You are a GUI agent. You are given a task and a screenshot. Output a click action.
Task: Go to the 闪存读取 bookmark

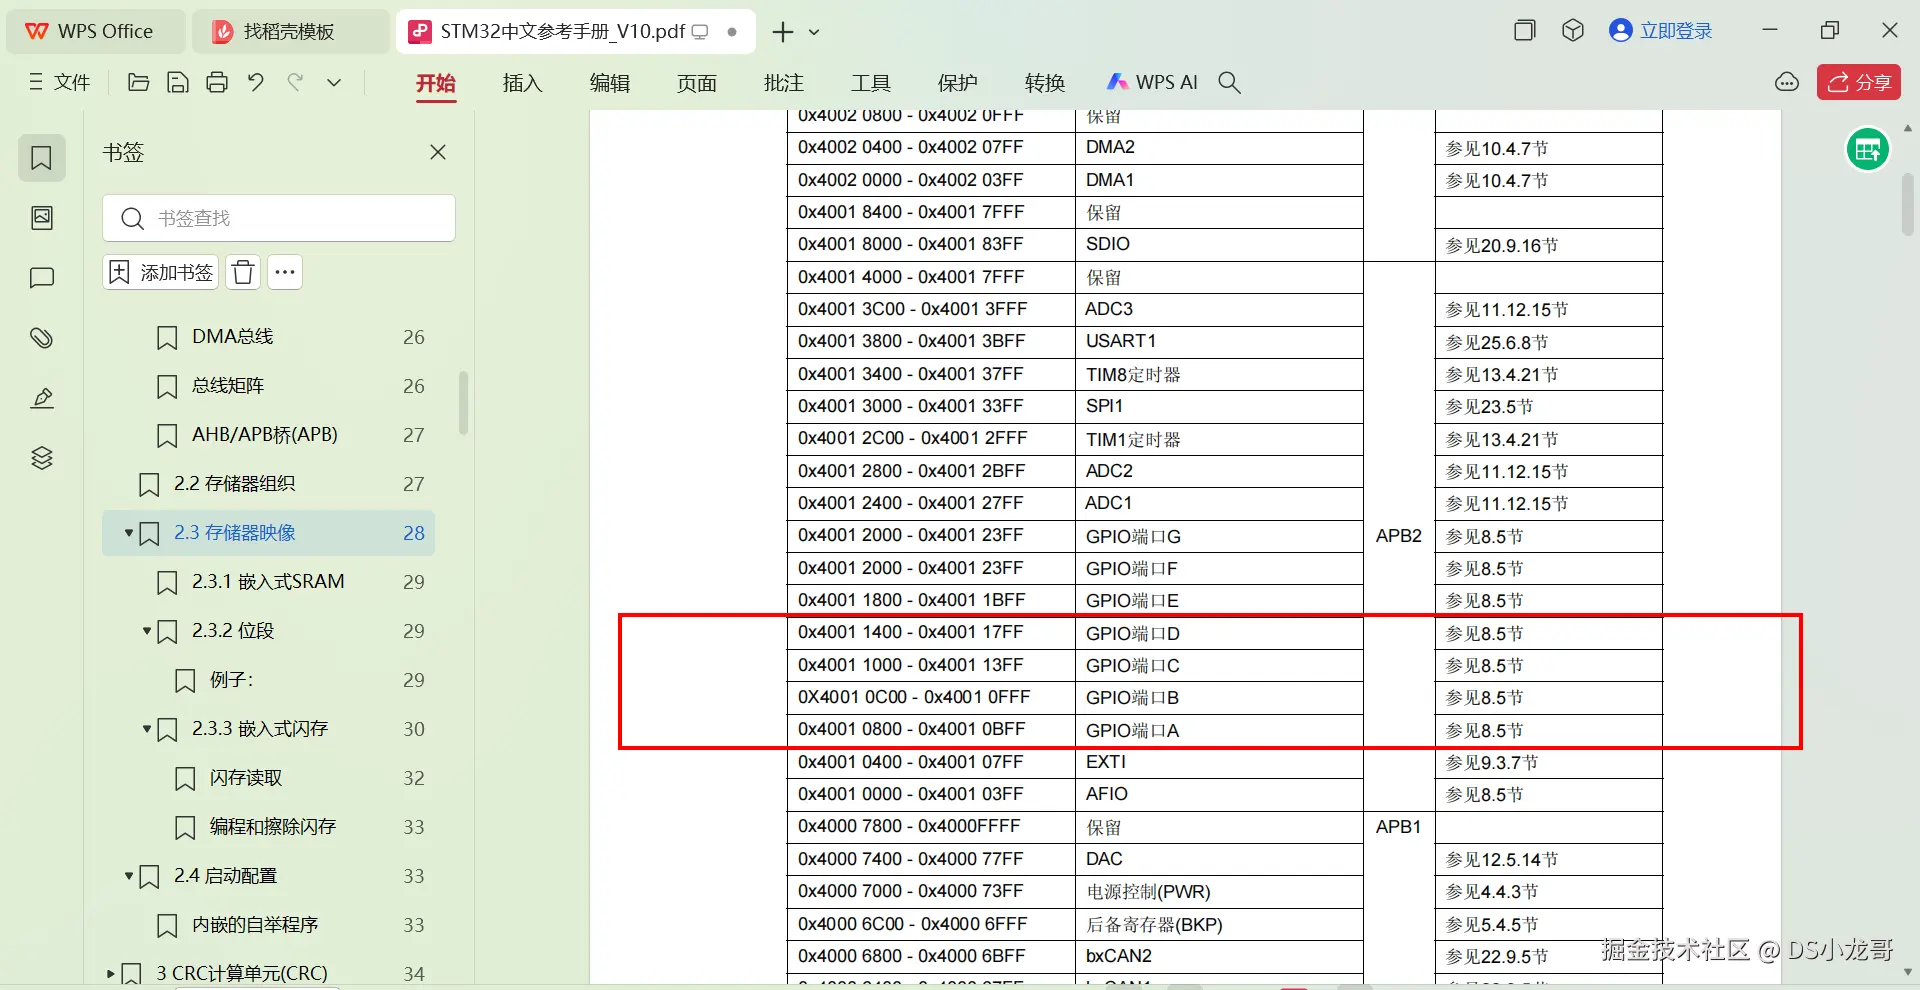(245, 778)
